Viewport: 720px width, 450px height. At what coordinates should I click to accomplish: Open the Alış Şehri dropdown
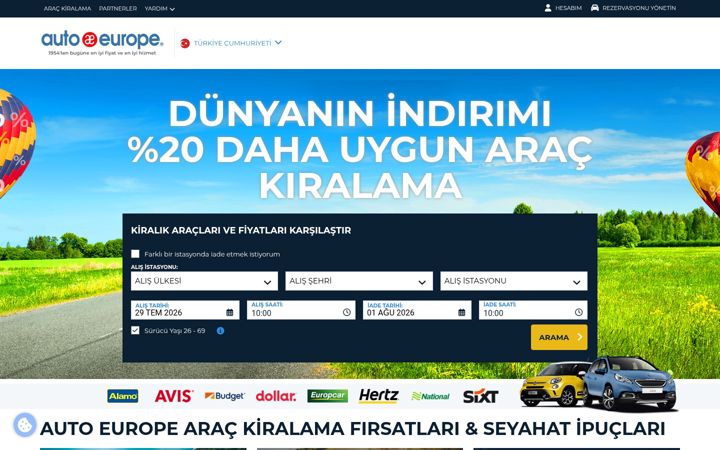click(x=359, y=281)
